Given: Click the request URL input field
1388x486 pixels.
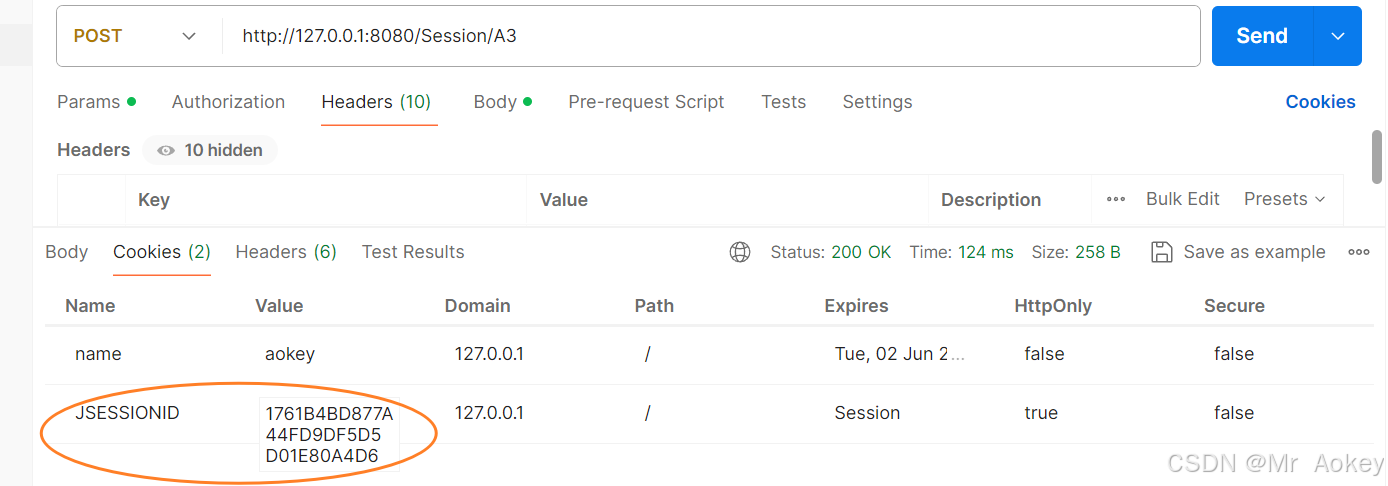Looking at the screenshot, I should tap(700, 36).
